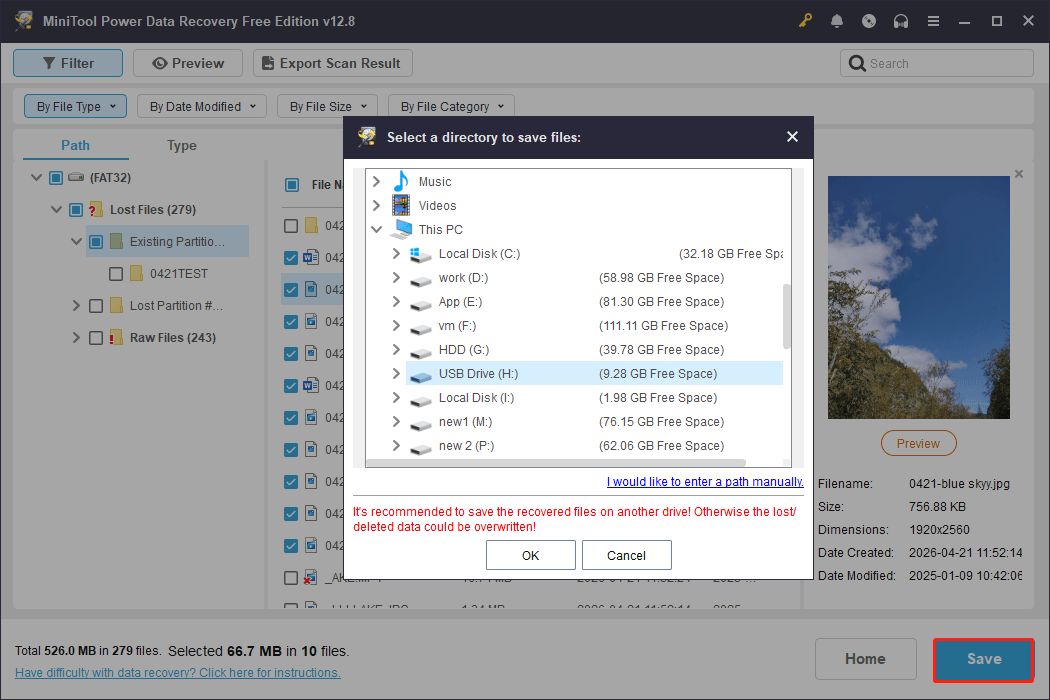The width and height of the screenshot is (1050, 700).
Task: Click the Filter toolbar button
Action: point(68,63)
